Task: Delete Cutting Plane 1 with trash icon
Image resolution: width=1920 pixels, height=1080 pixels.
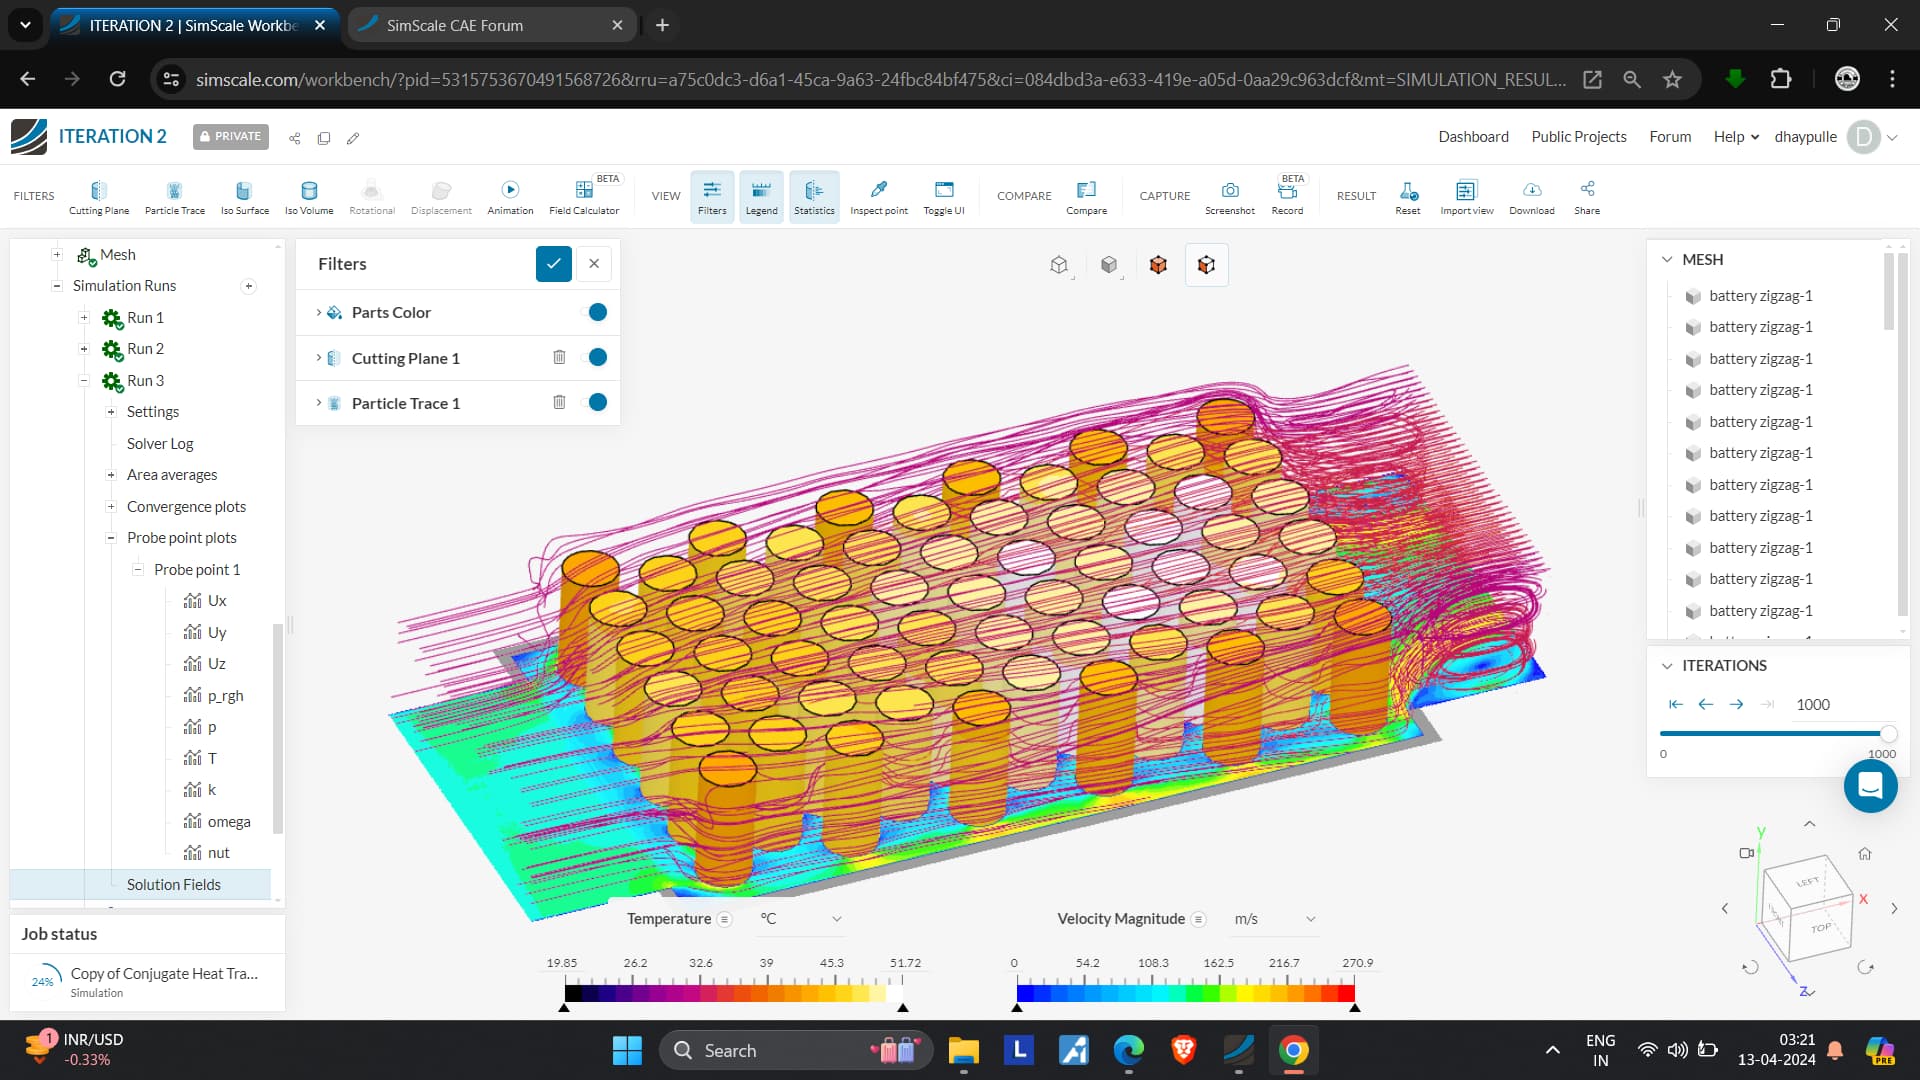Action: [559, 357]
